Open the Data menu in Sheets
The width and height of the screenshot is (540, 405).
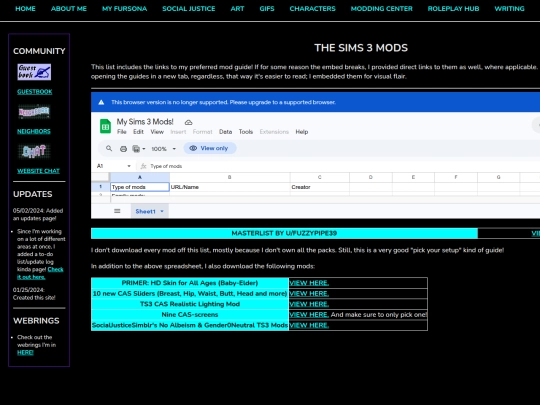[226, 132]
